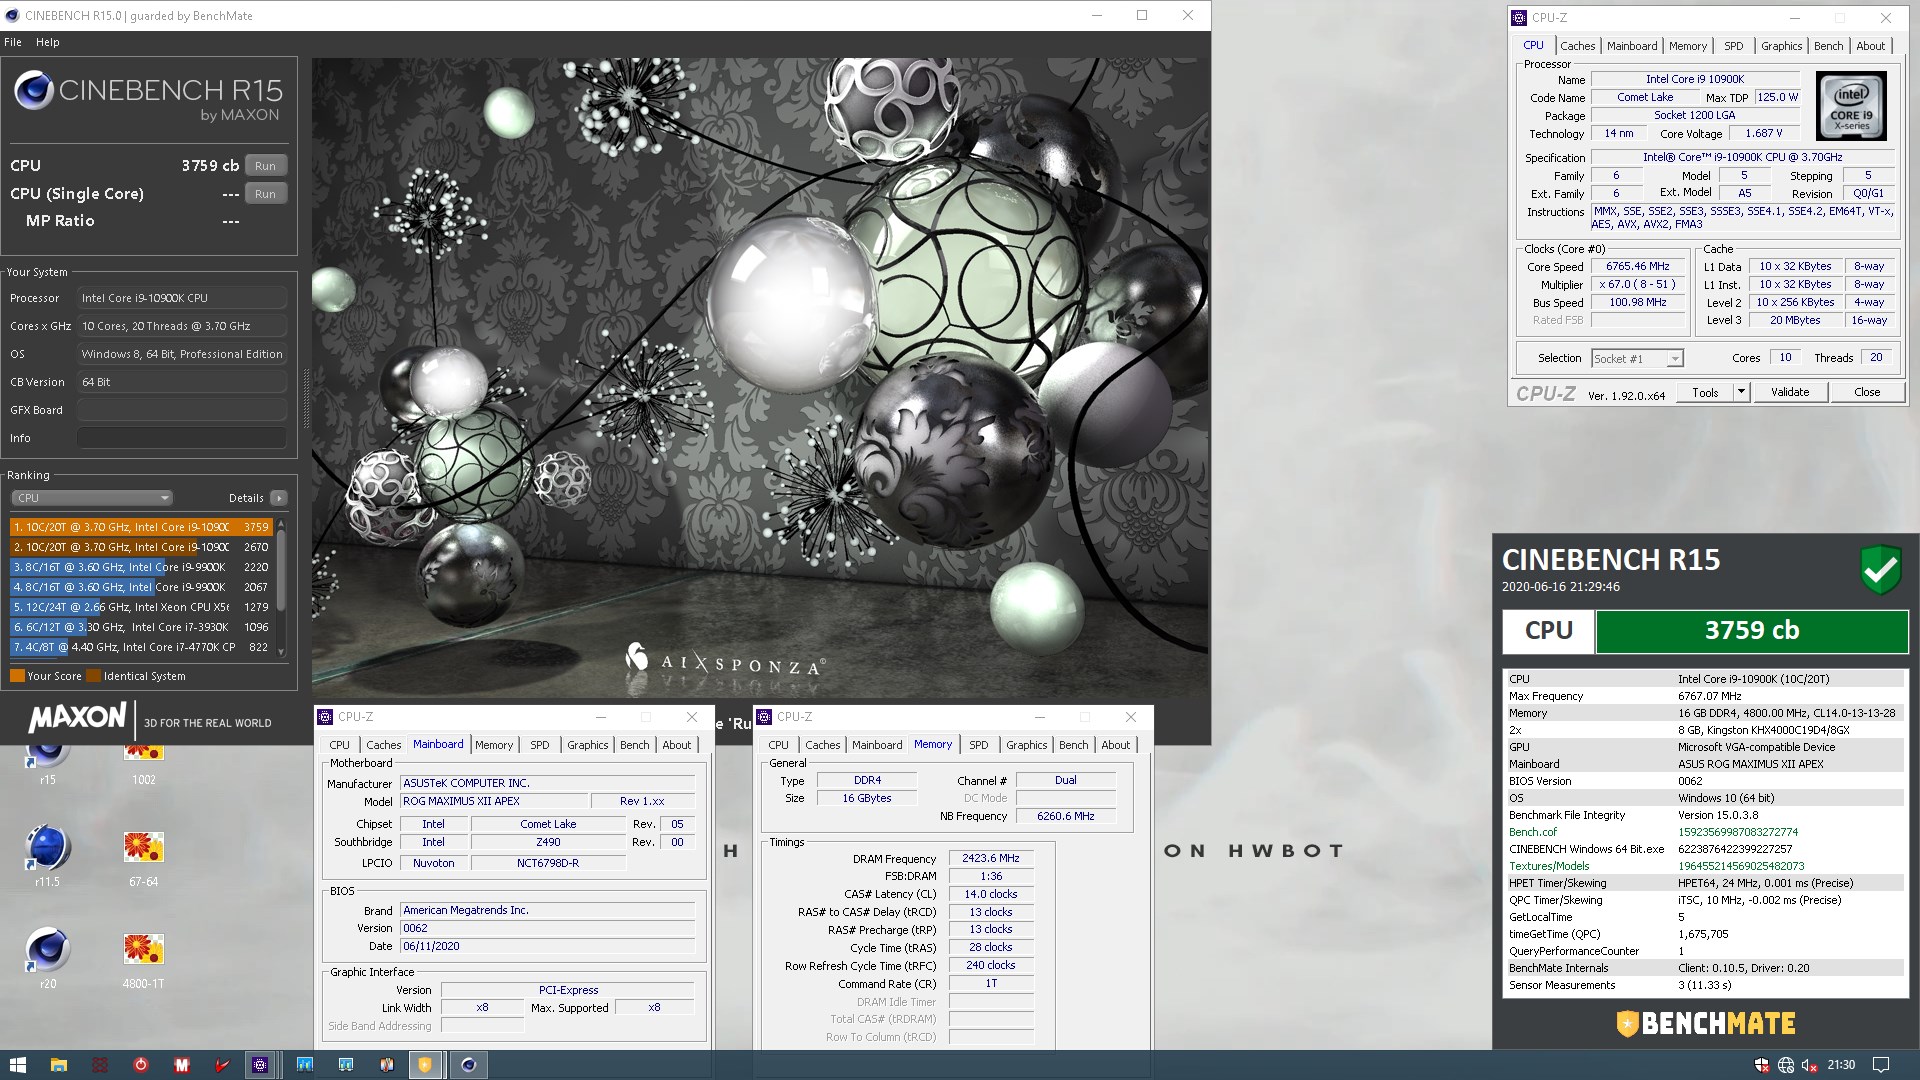Click the Close button in top-right CPU-Z
Viewport: 1920px width, 1080px height.
point(1867,392)
